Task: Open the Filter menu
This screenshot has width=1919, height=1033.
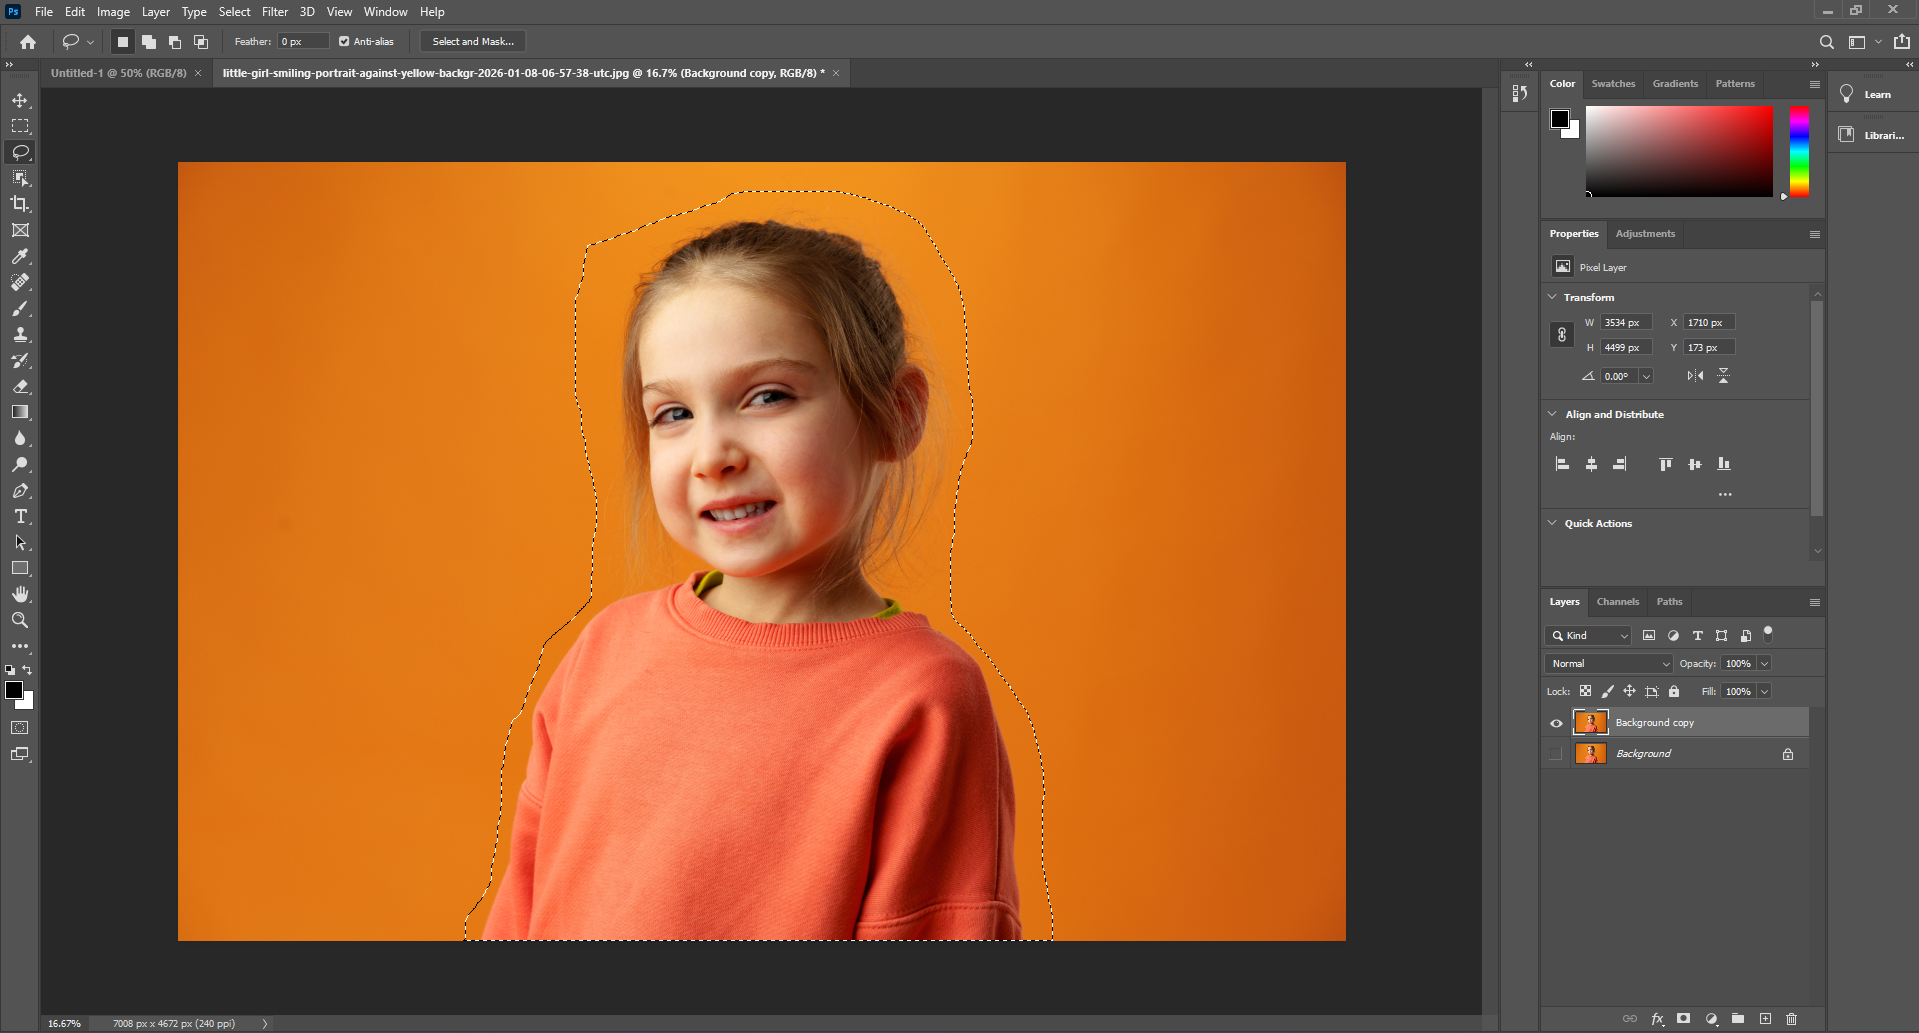Action: pyautogui.click(x=275, y=11)
